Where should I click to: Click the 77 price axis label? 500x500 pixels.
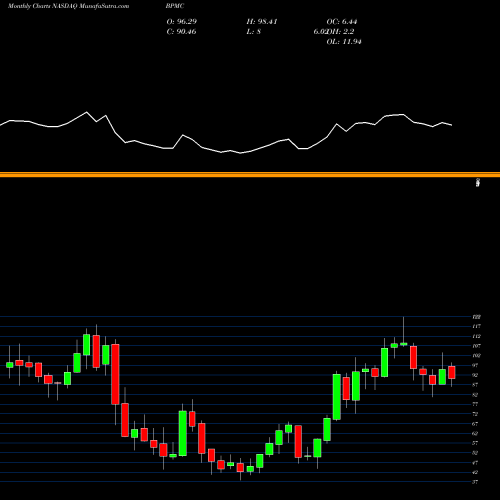pyautogui.click(x=475, y=404)
